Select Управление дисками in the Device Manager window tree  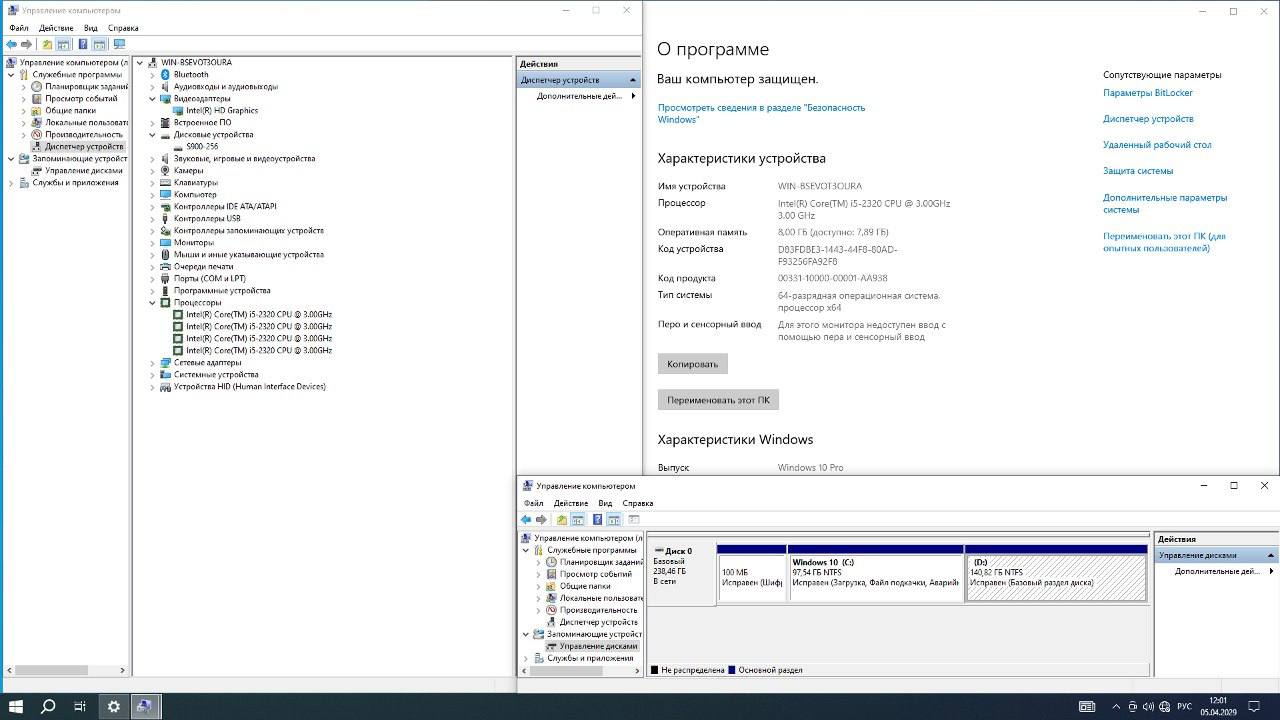click(x=84, y=171)
